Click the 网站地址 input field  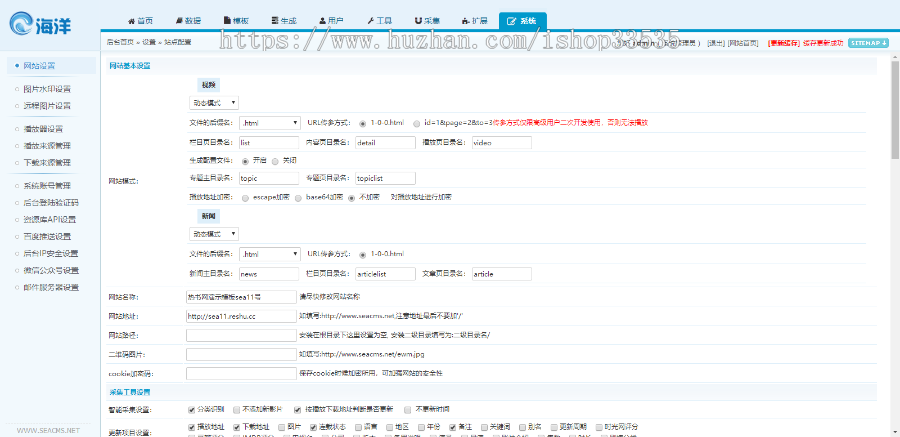click(241, 316)
